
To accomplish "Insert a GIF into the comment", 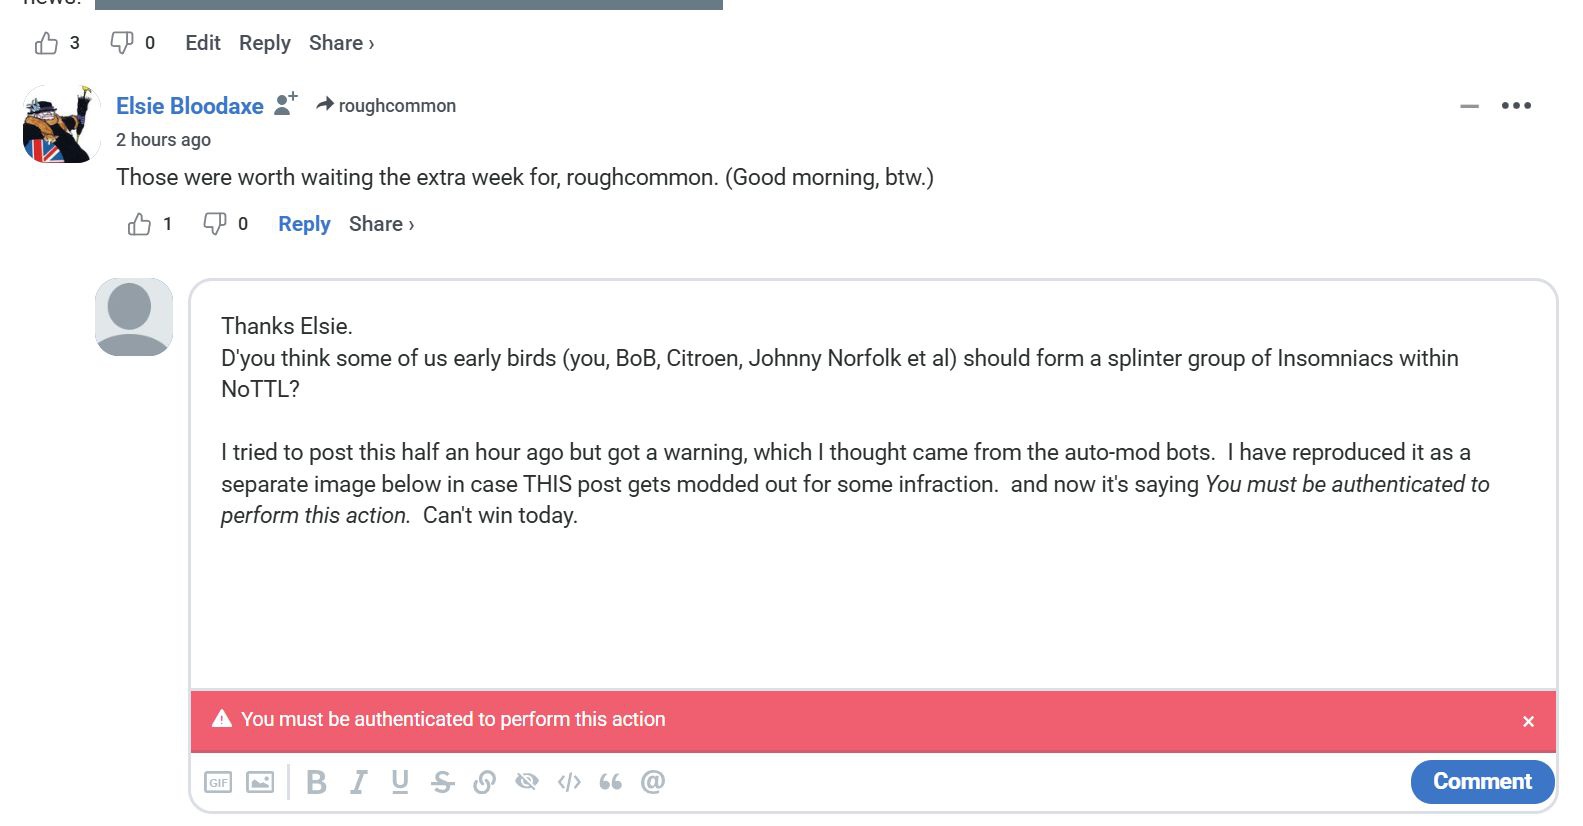I will (218, 782).
